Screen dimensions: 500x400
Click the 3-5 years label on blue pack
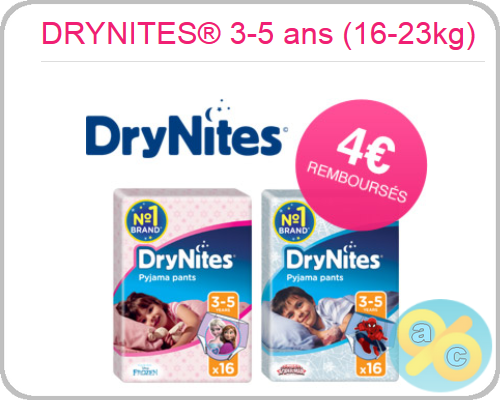click(371, 303)
